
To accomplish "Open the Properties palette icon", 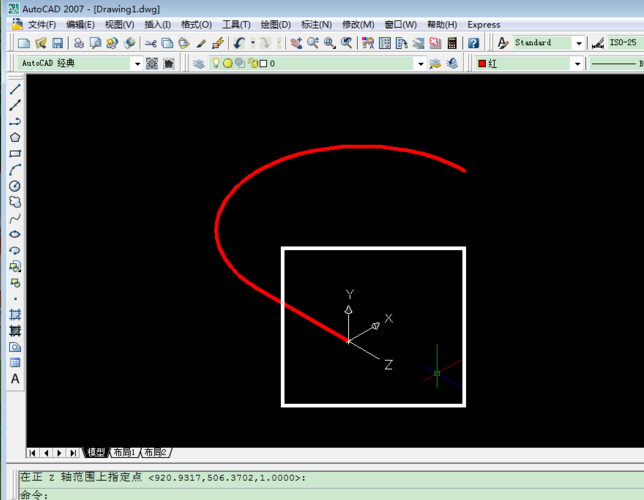I will [368, 43].
